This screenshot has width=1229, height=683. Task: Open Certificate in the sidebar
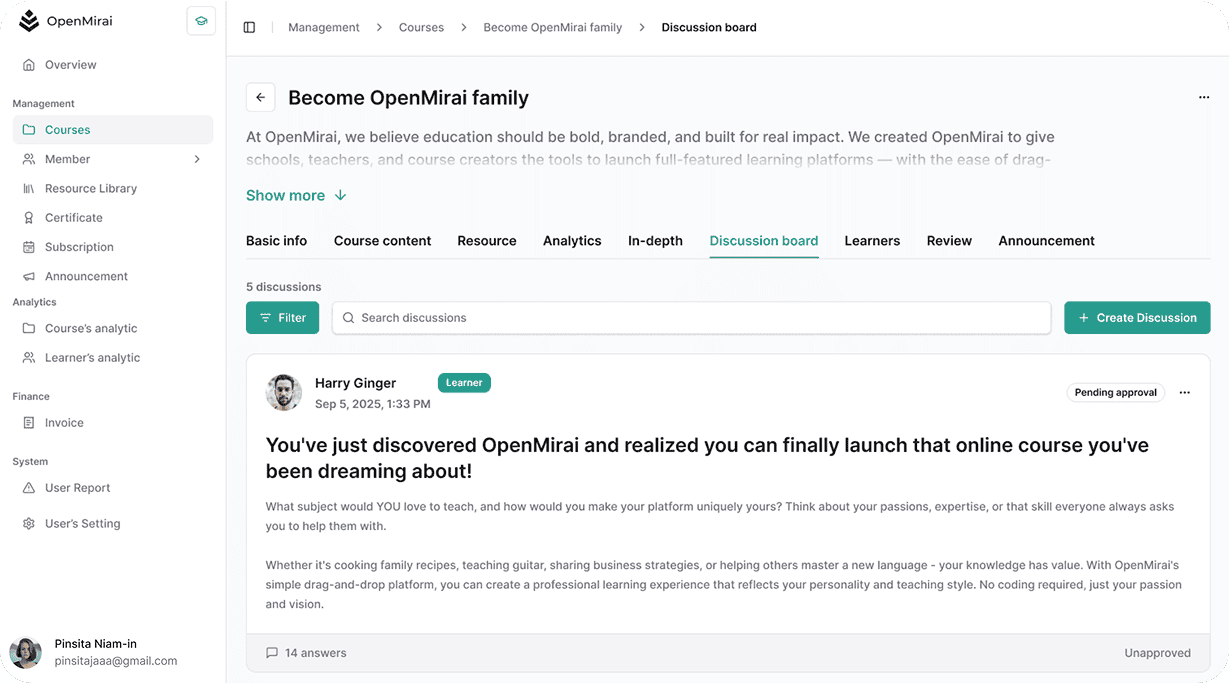point(73,218)
